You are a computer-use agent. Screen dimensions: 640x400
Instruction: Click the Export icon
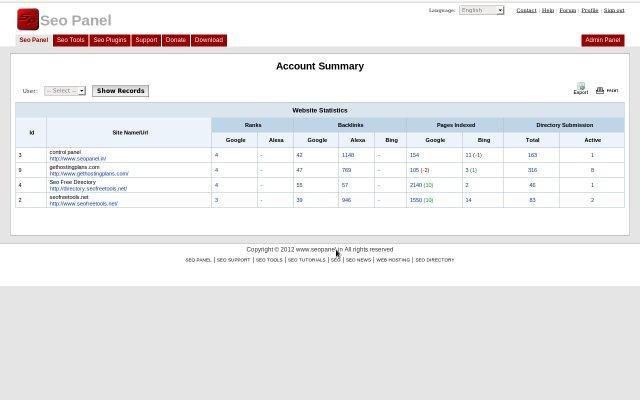581,88
